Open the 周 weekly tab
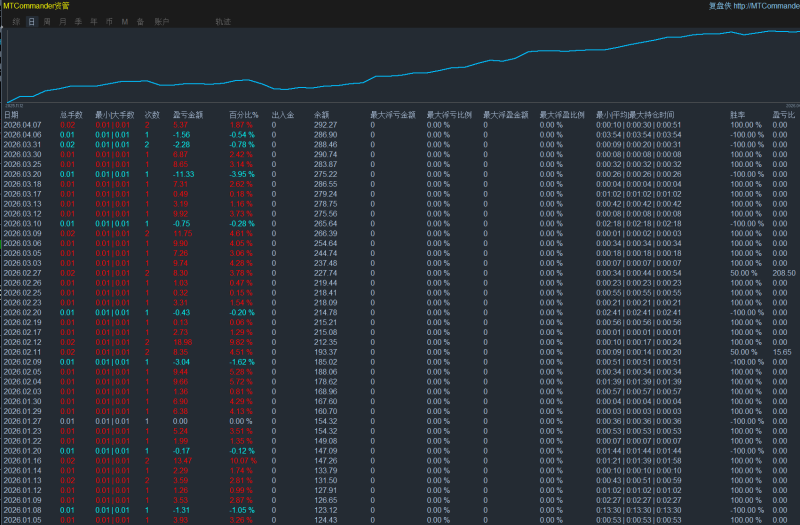 (47, 21)
